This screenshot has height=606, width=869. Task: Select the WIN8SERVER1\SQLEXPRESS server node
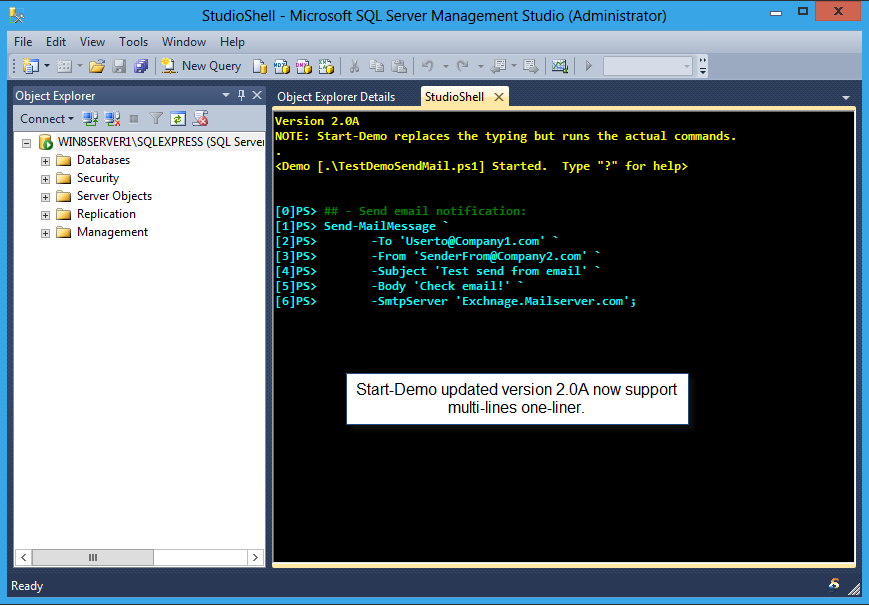(161, 142)
